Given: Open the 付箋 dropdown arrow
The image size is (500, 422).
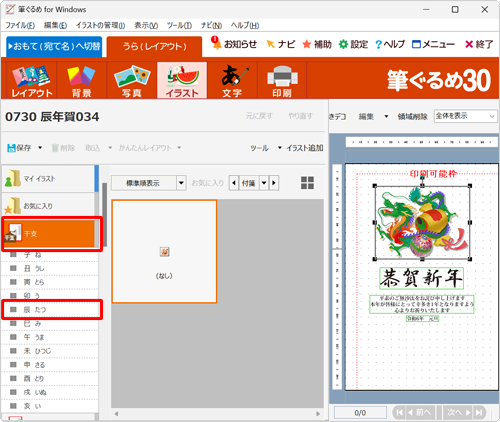Looking at the screenshot, I should (264, 183).
